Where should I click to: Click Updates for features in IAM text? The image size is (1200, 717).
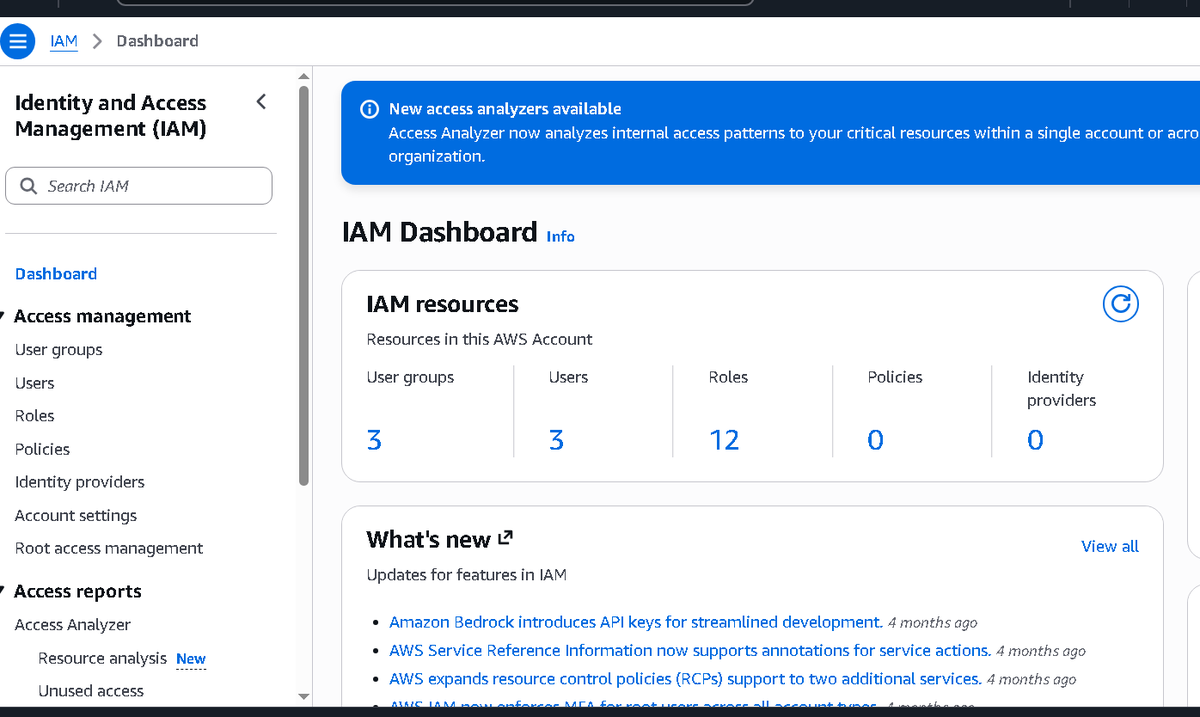466,575
